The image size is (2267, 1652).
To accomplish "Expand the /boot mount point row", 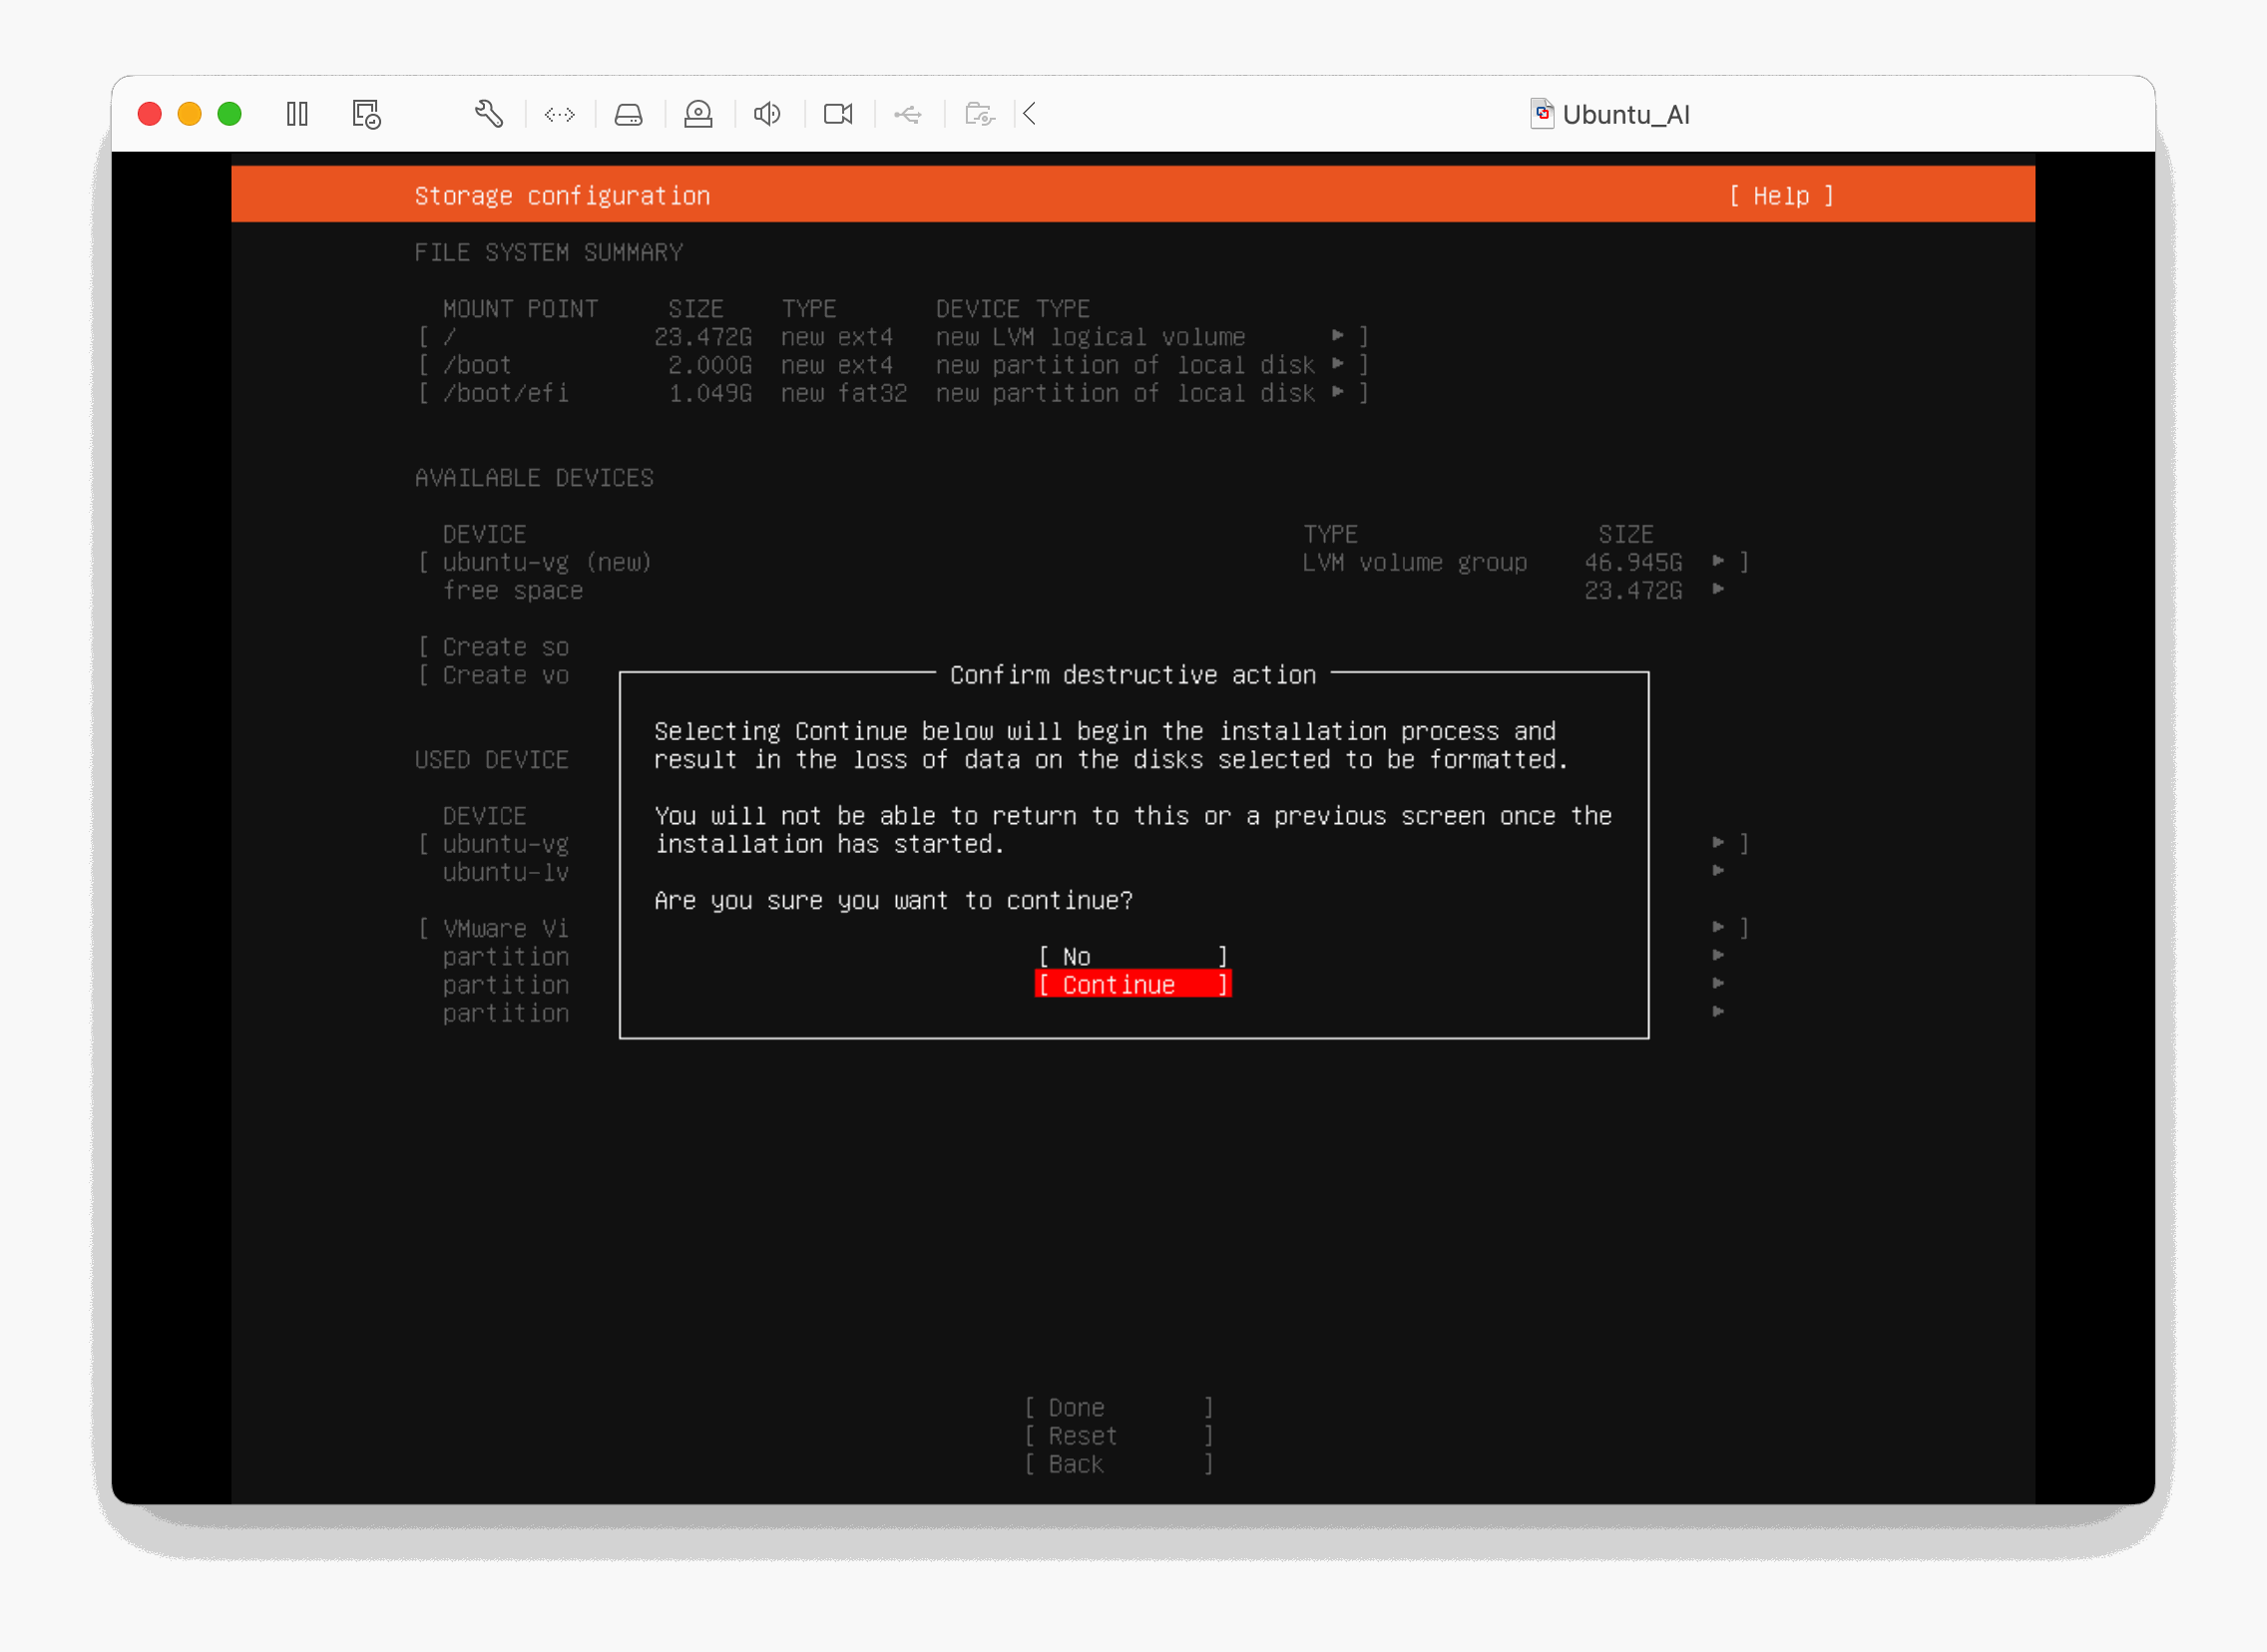I will pos(892,365).
